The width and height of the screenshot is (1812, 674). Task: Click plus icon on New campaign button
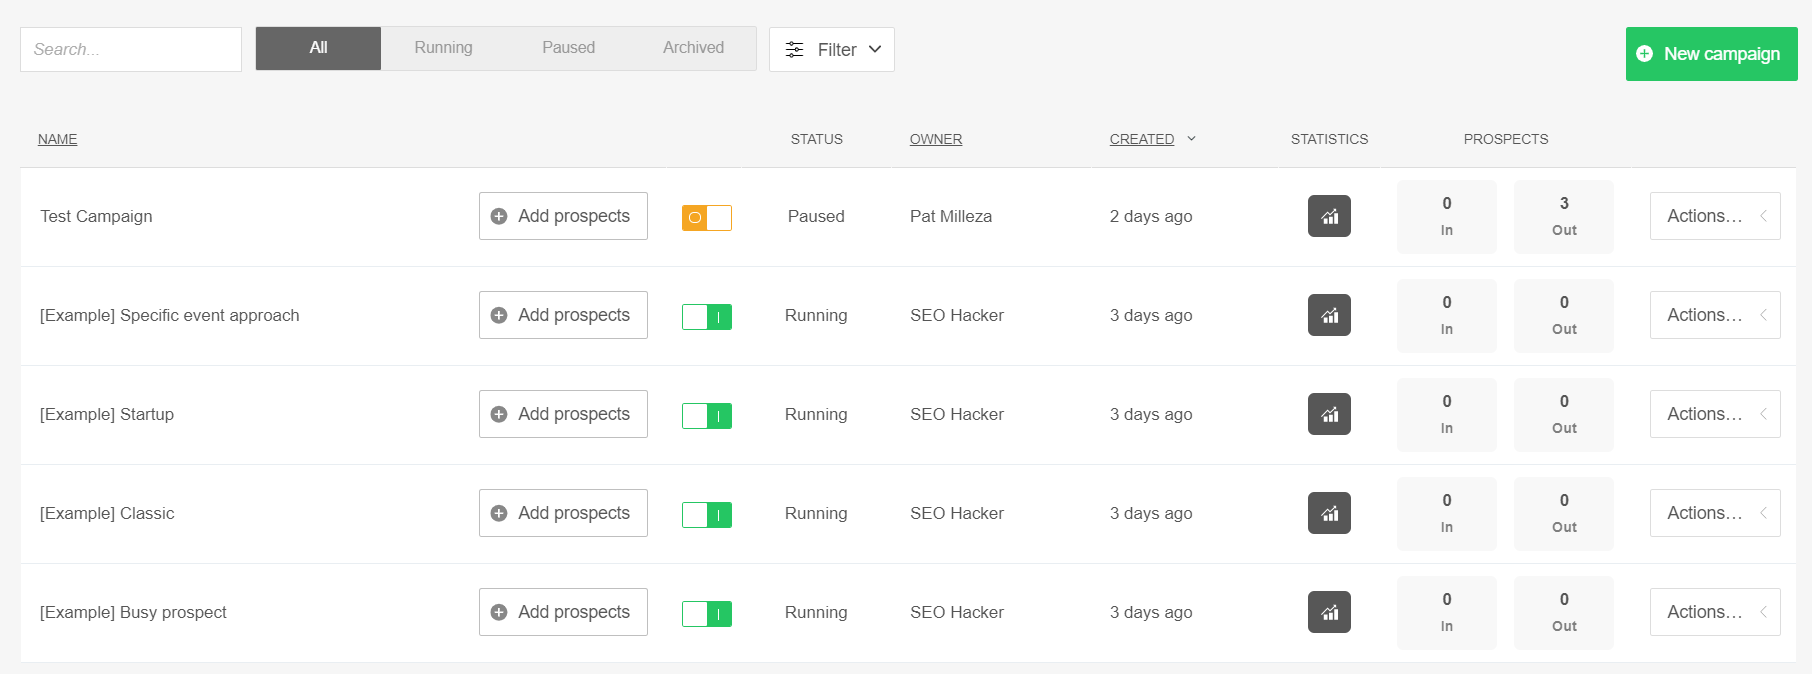[1644, 54]
